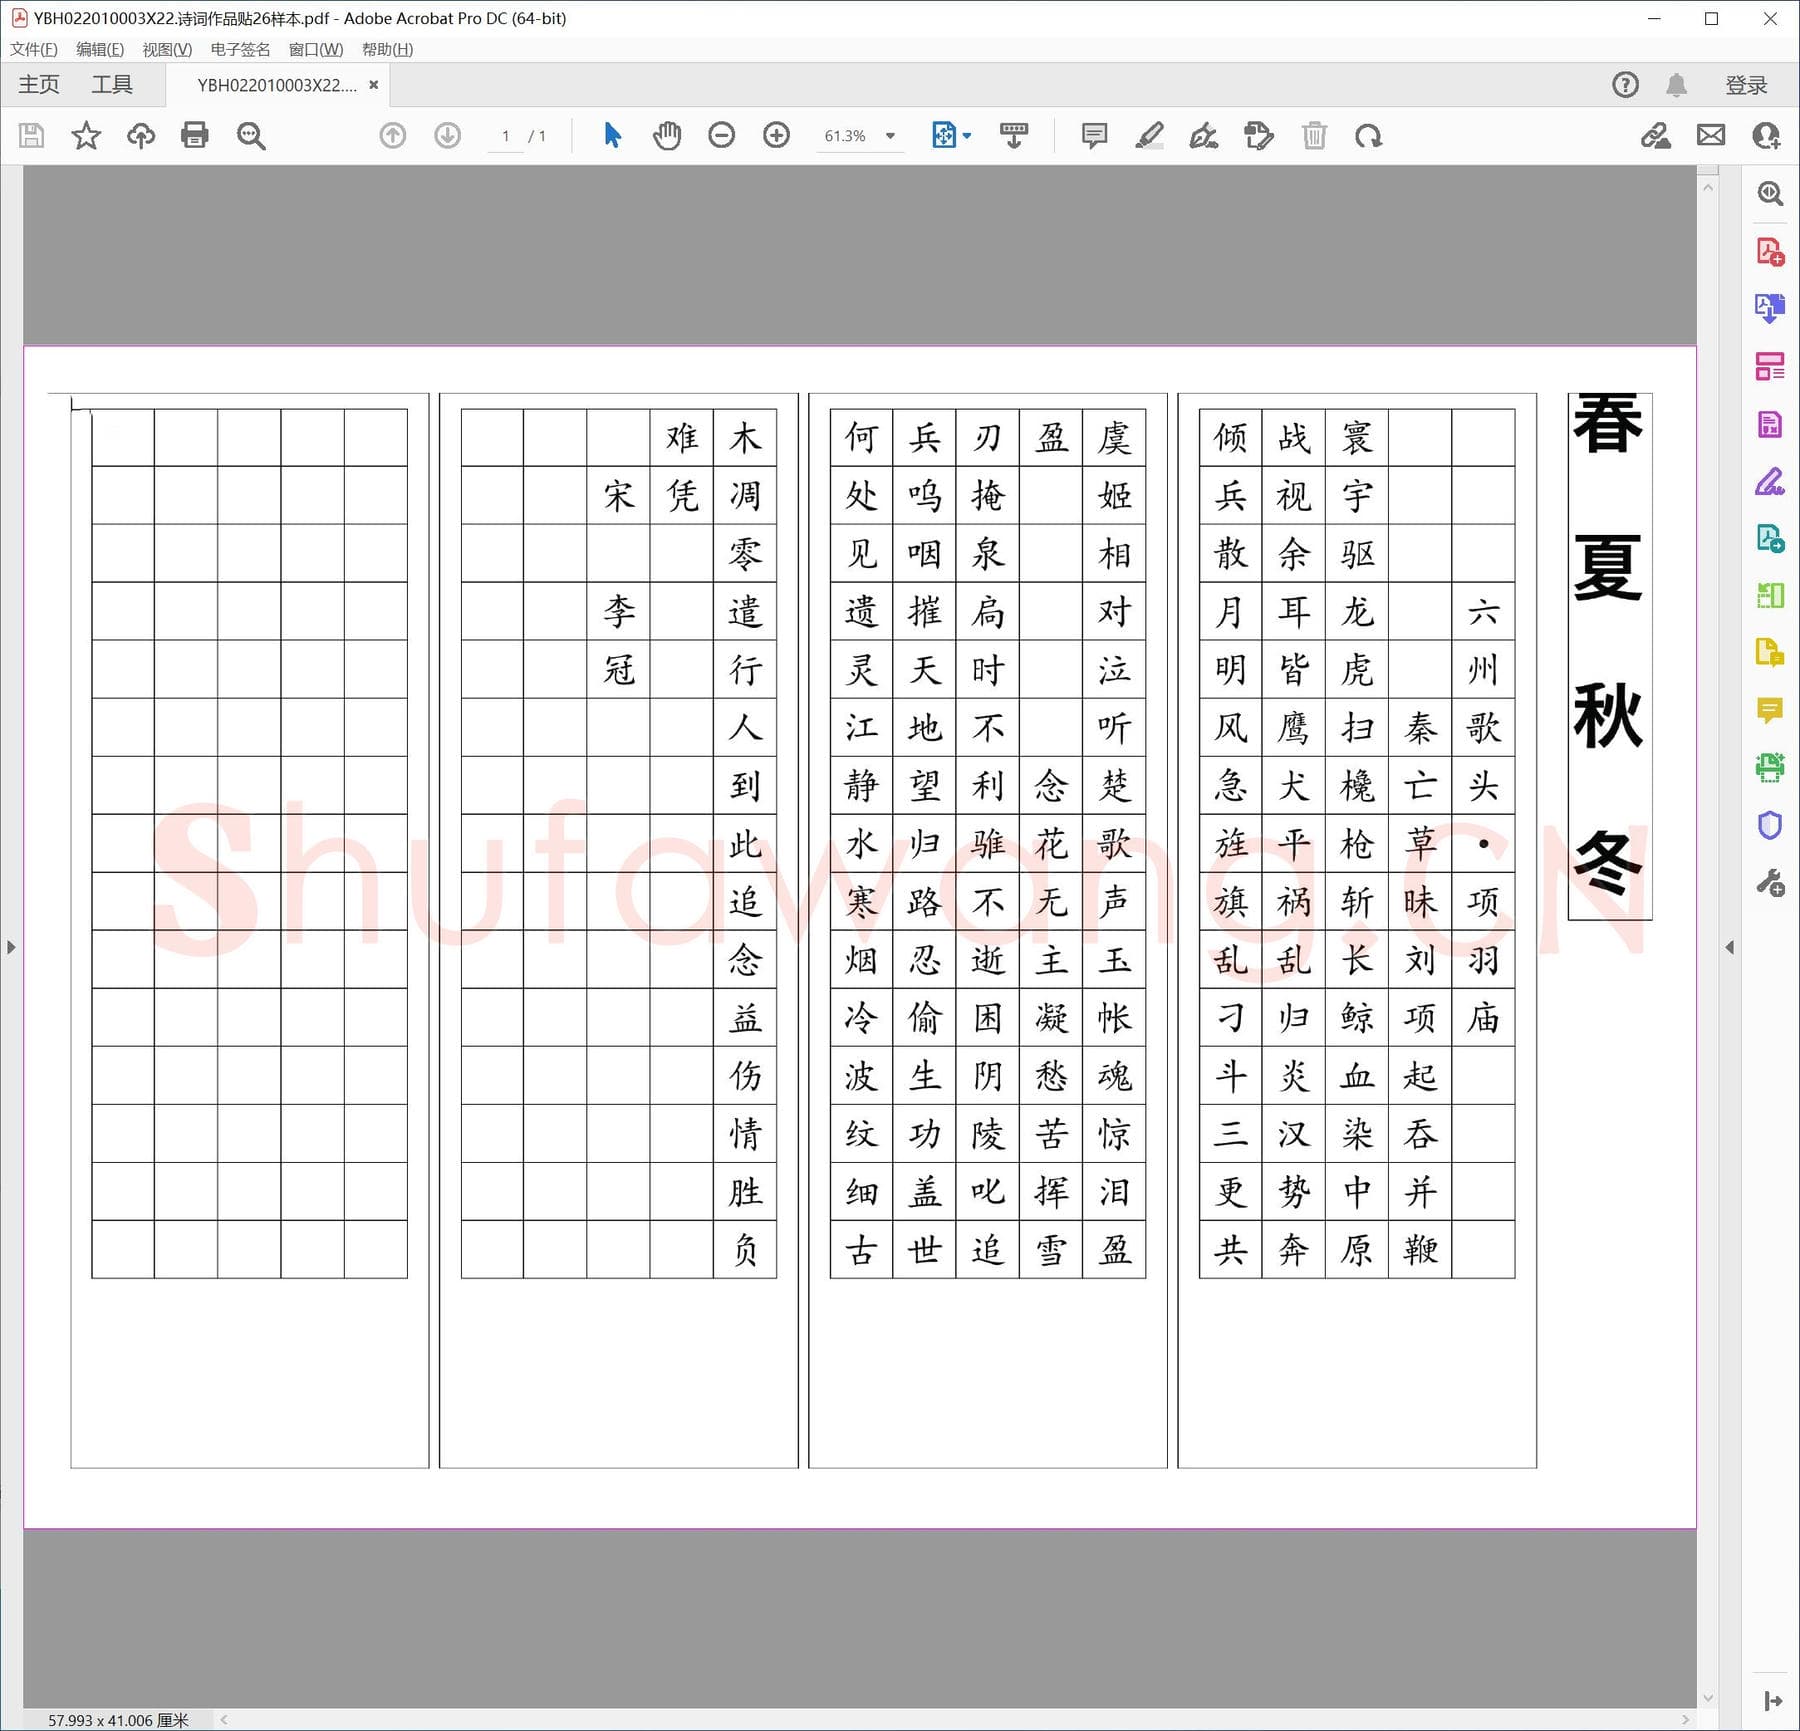The width and height of the screenshot is (1800, 1731).
Task: Expand right pane with bottom arrow icon
Action: (x=1773, y=1700)
